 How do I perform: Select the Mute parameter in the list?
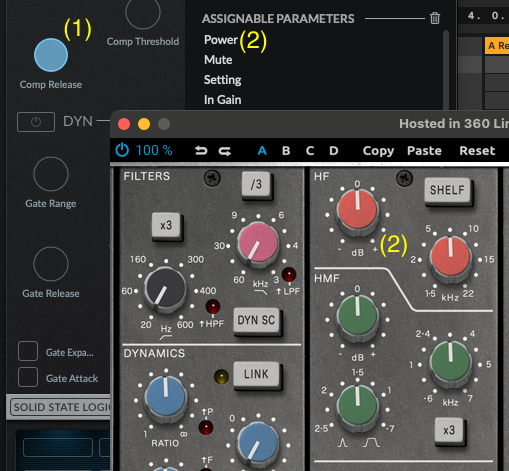pyautogui.click(x=218, y=60)
